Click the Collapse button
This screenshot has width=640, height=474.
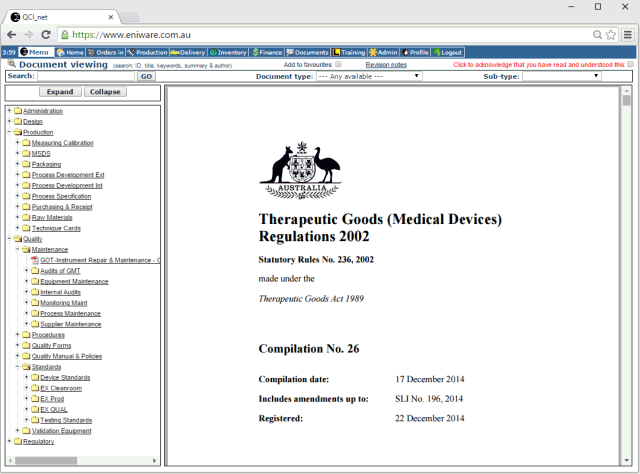pyautogui.click(x=105, y=92)
